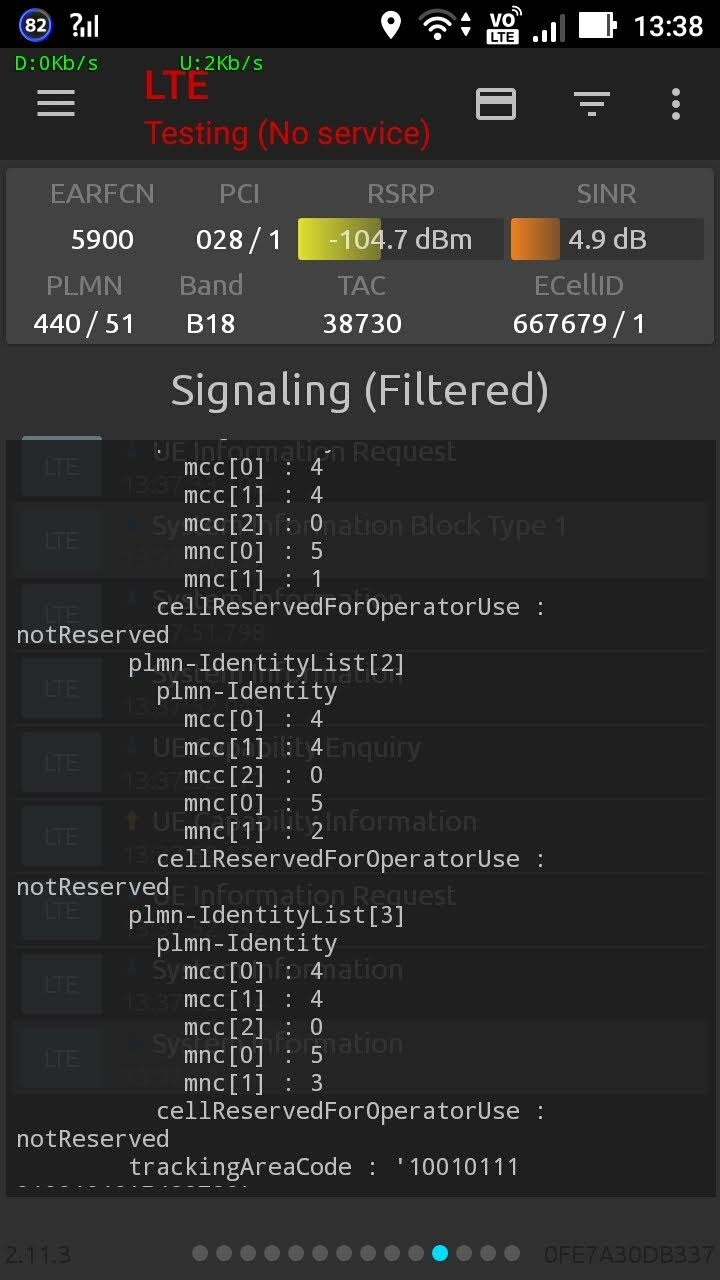
Task: Tap the Band B18 value
Action: coord(211,324)
